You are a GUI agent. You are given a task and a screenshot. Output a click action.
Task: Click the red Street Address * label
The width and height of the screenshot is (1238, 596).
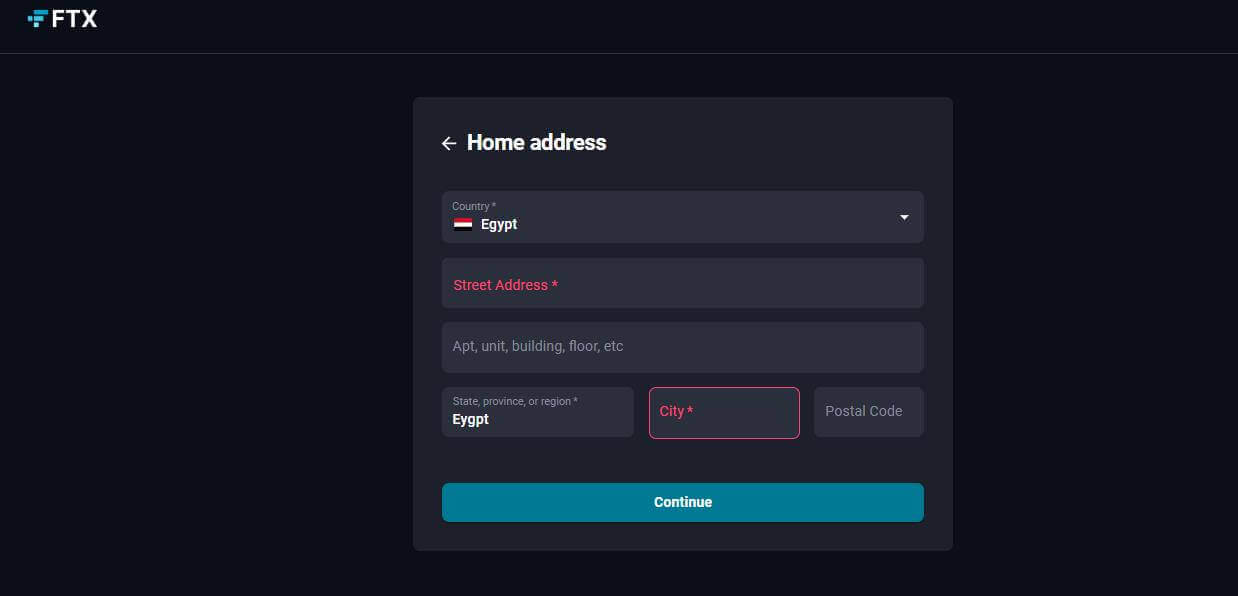pos(505,285)
